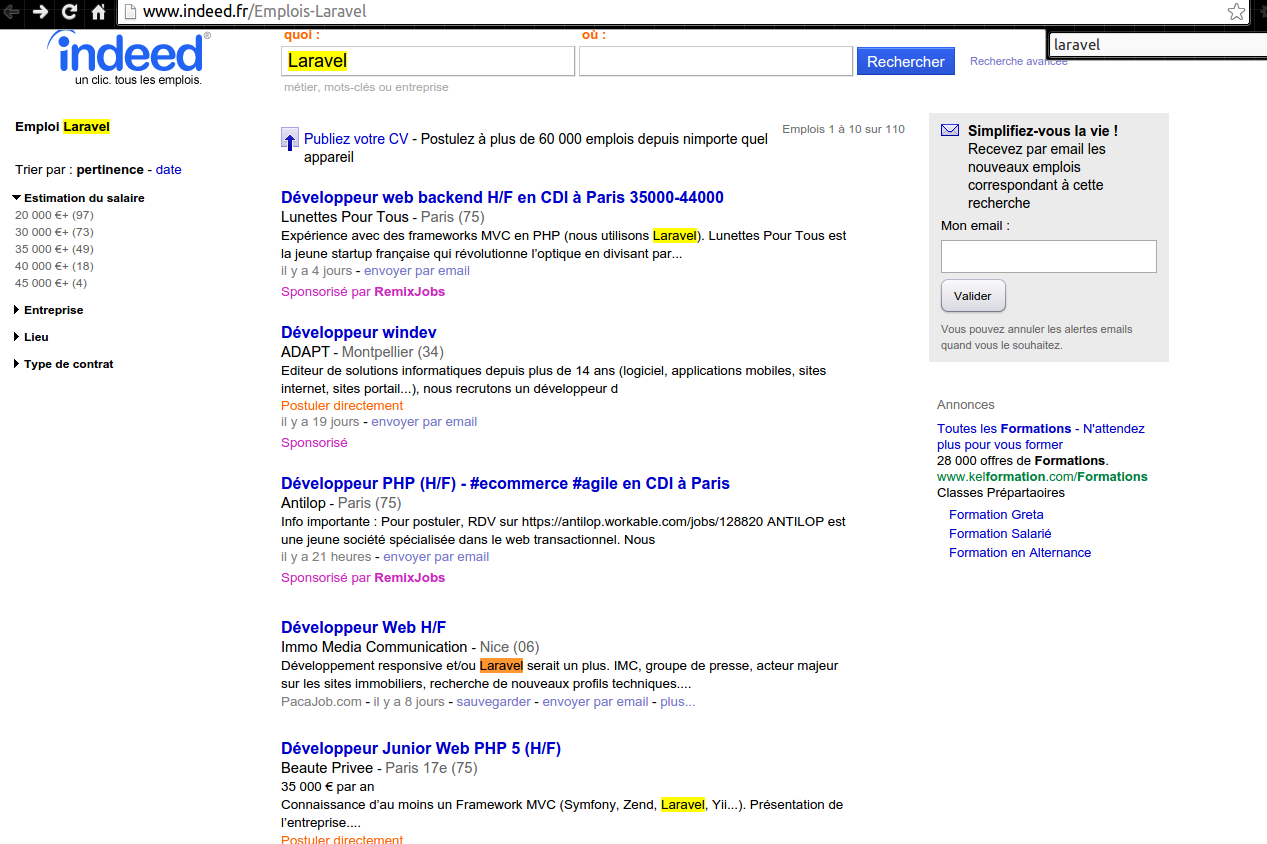1267x844 pixels.
Task: Click the Mon email input field
Action: (x=1049, y=256)
